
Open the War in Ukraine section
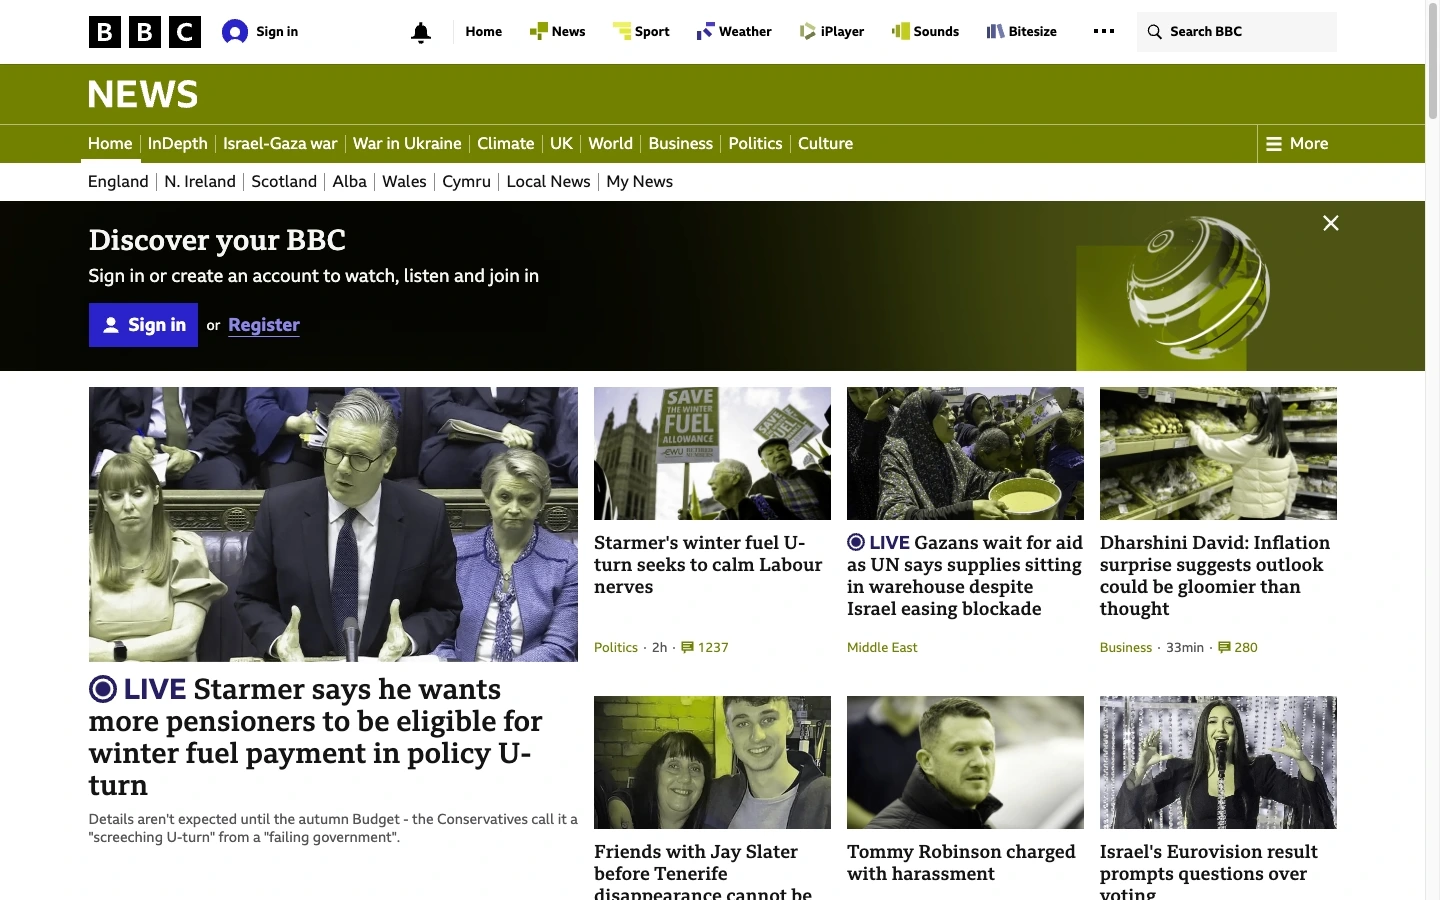click(407, 144)
